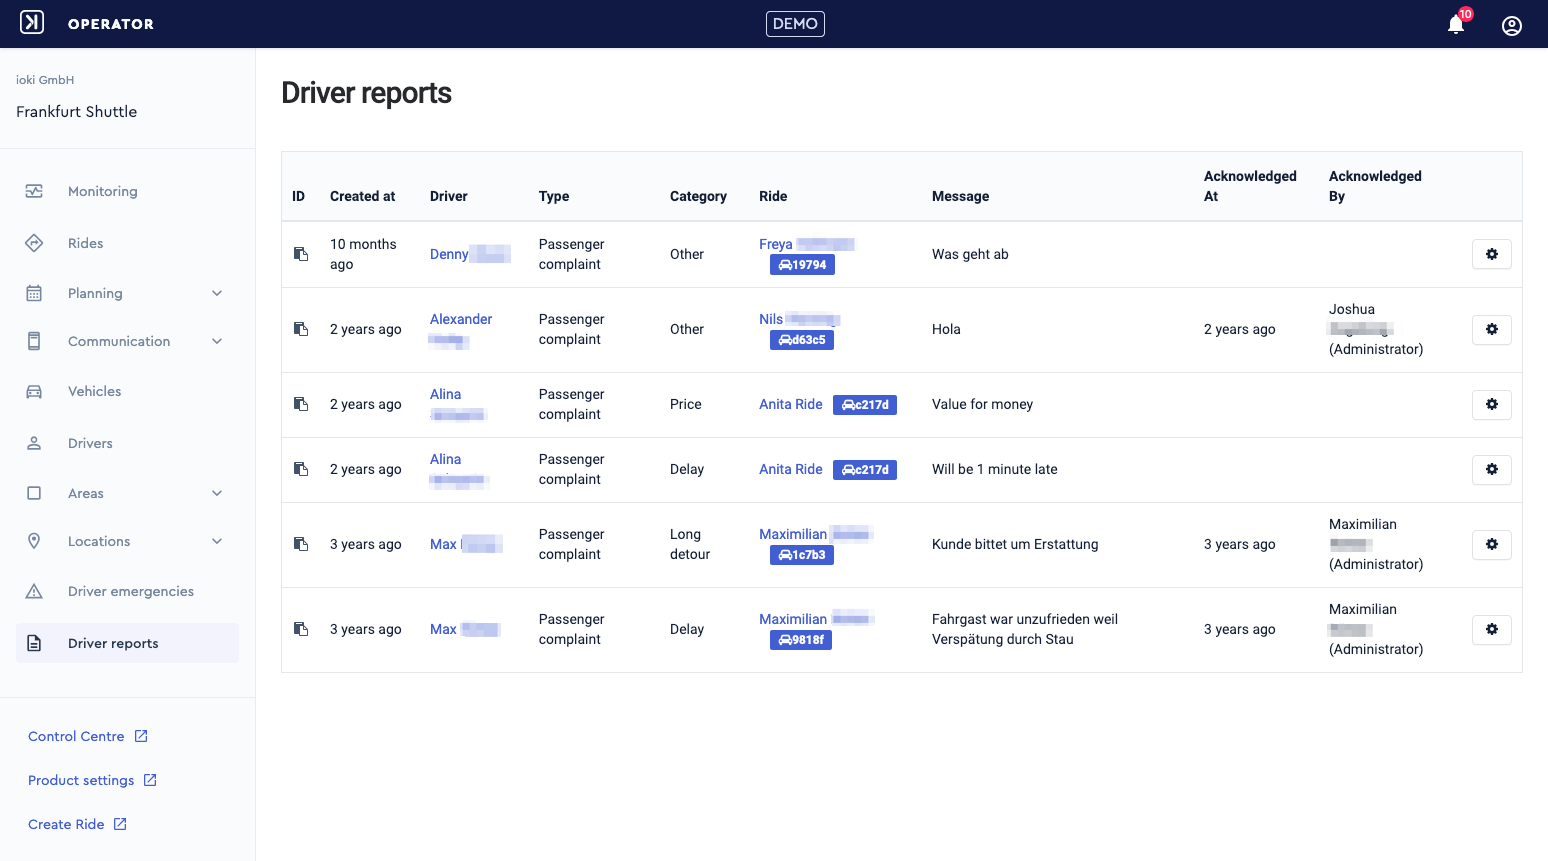The image size is (1548, 861).
Task: Copy ID of the Kunde bittet um Erstattung report
Action: pos(301,544)
